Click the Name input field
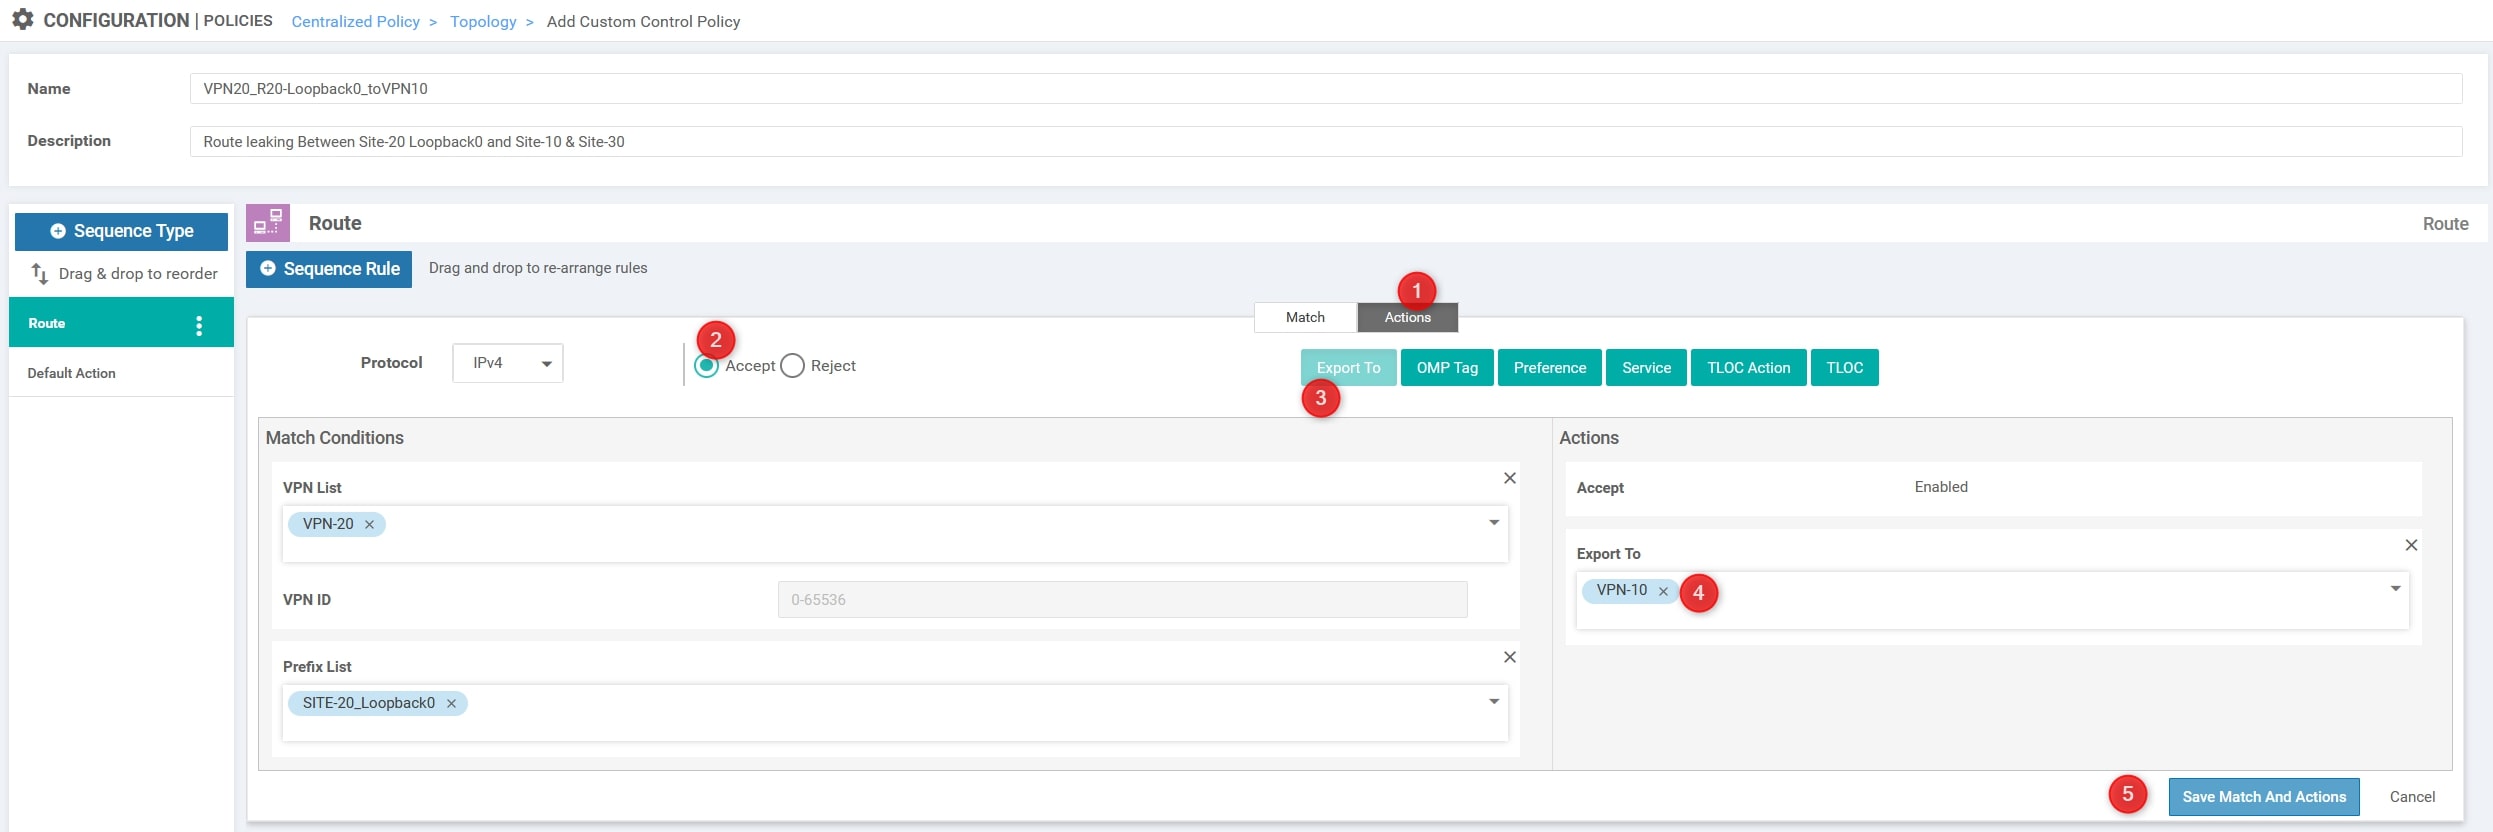Image resolution: width=2493 pixels, height=832 pixels. coord(1325,89)
